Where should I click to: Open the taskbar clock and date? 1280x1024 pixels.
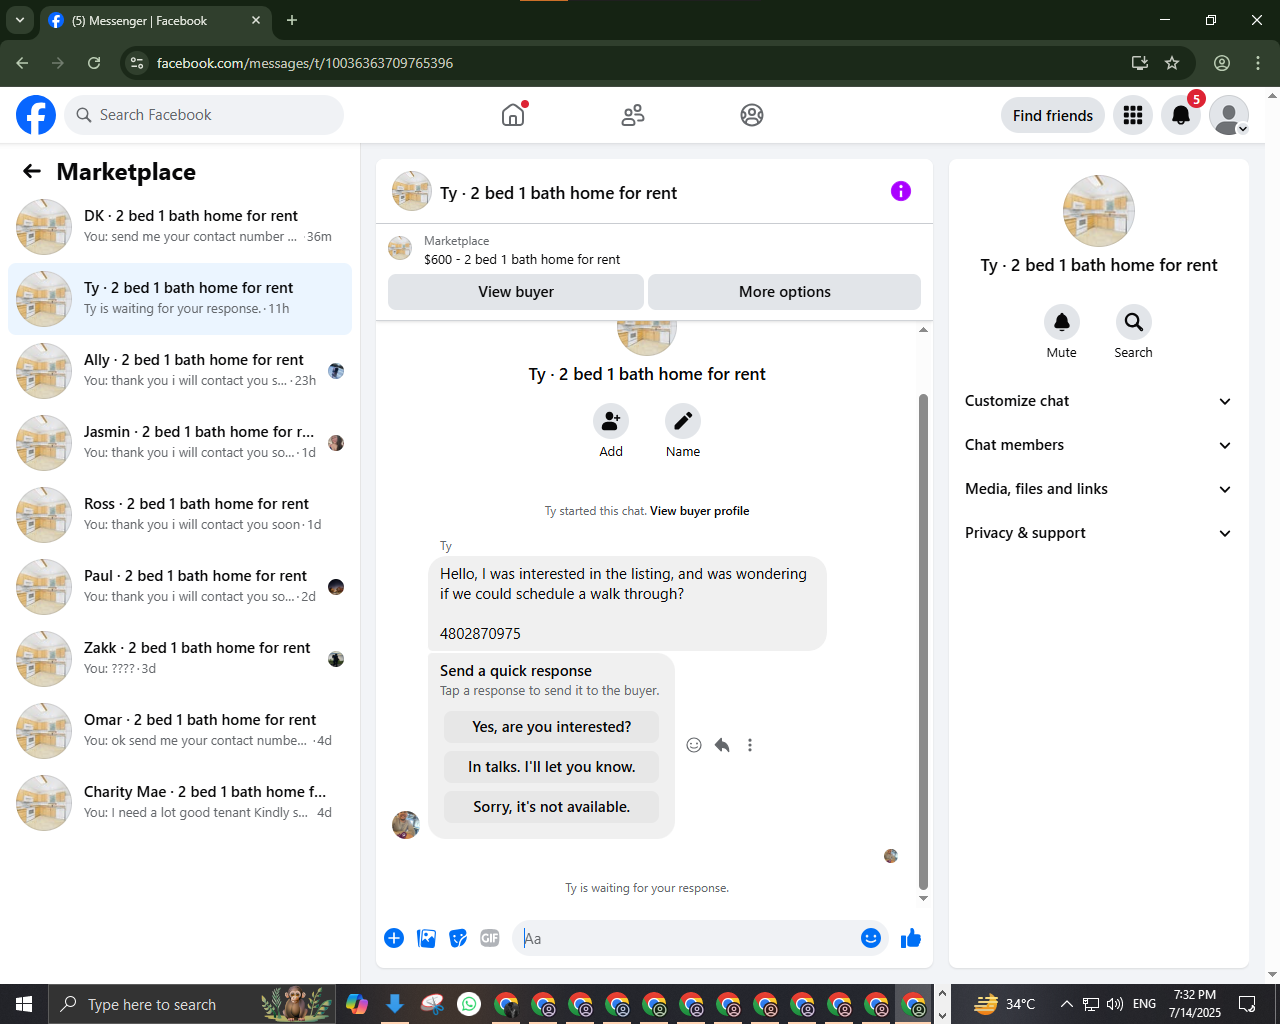[x=1195, y=1004]
